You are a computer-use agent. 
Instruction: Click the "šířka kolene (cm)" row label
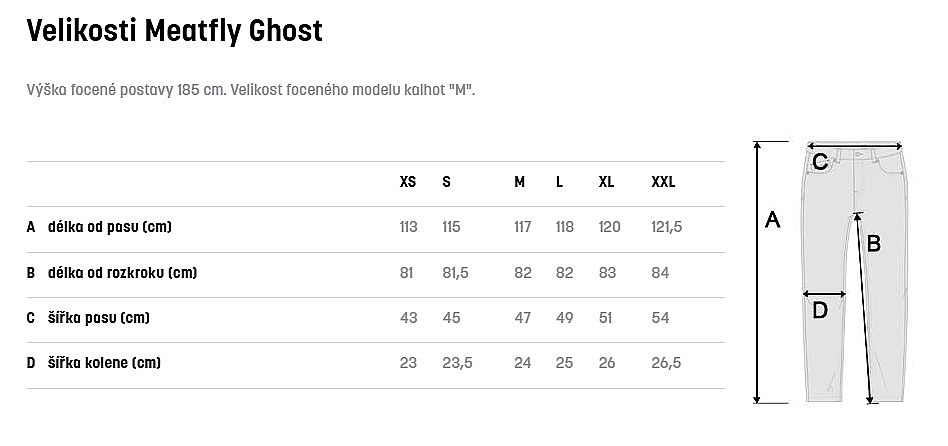point(104,363)
